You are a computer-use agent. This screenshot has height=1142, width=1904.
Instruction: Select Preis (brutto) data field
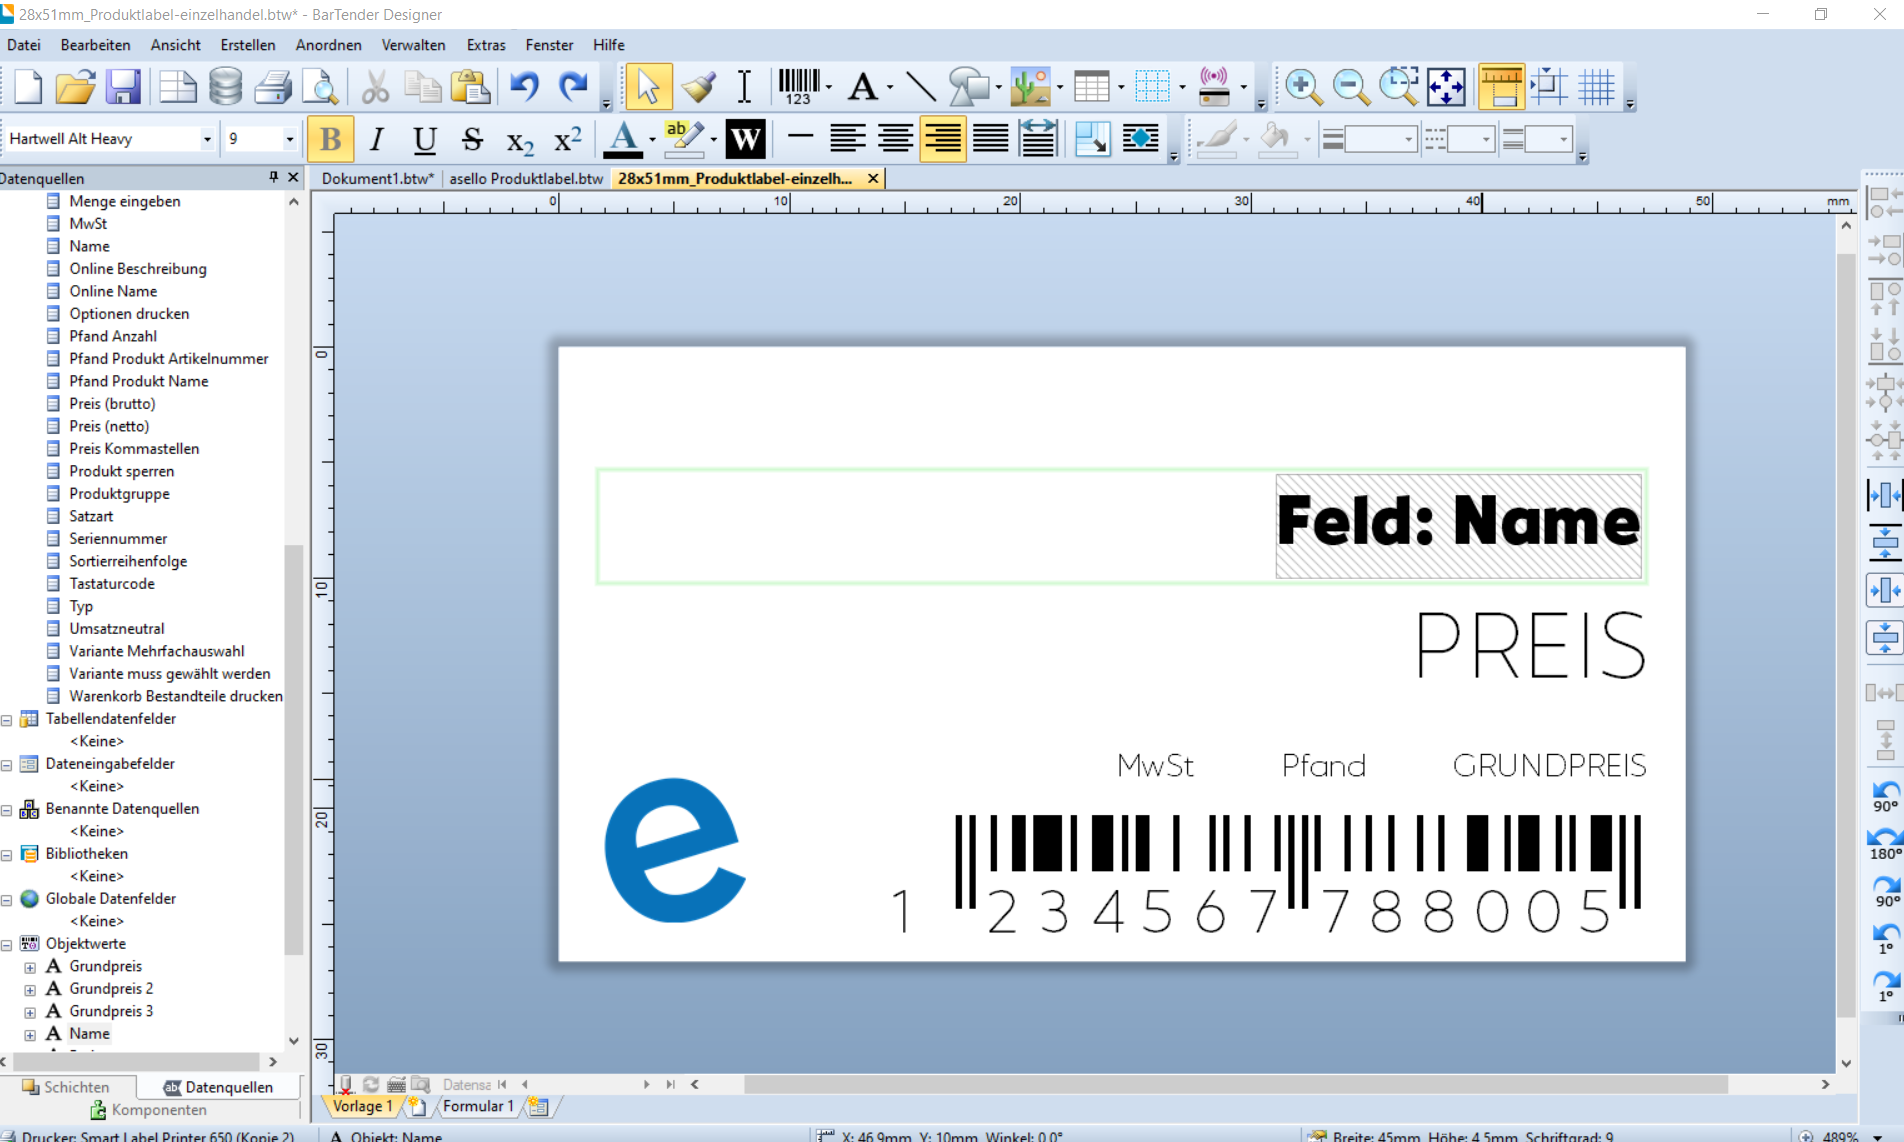(112, 404)
